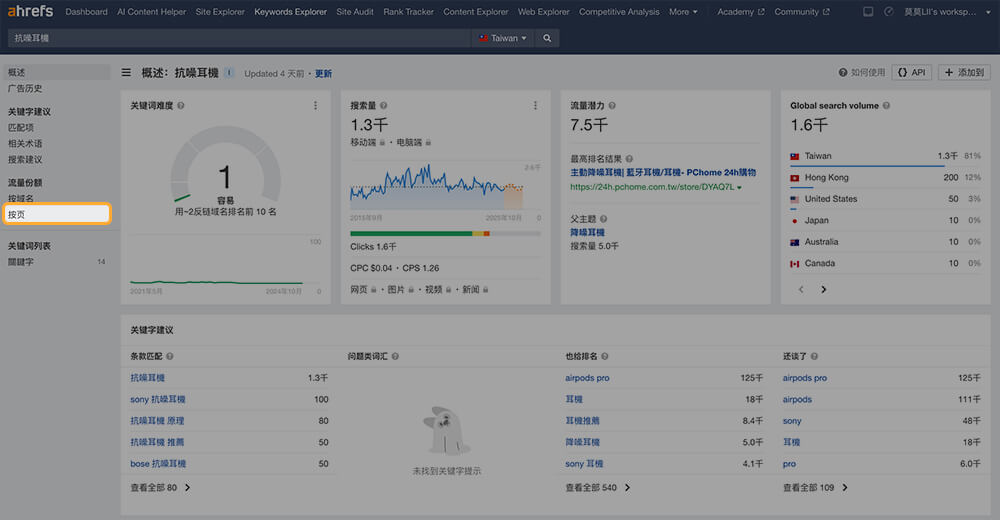Go to next page of country list
The image size is (1000, 520).
pos(823,290)
